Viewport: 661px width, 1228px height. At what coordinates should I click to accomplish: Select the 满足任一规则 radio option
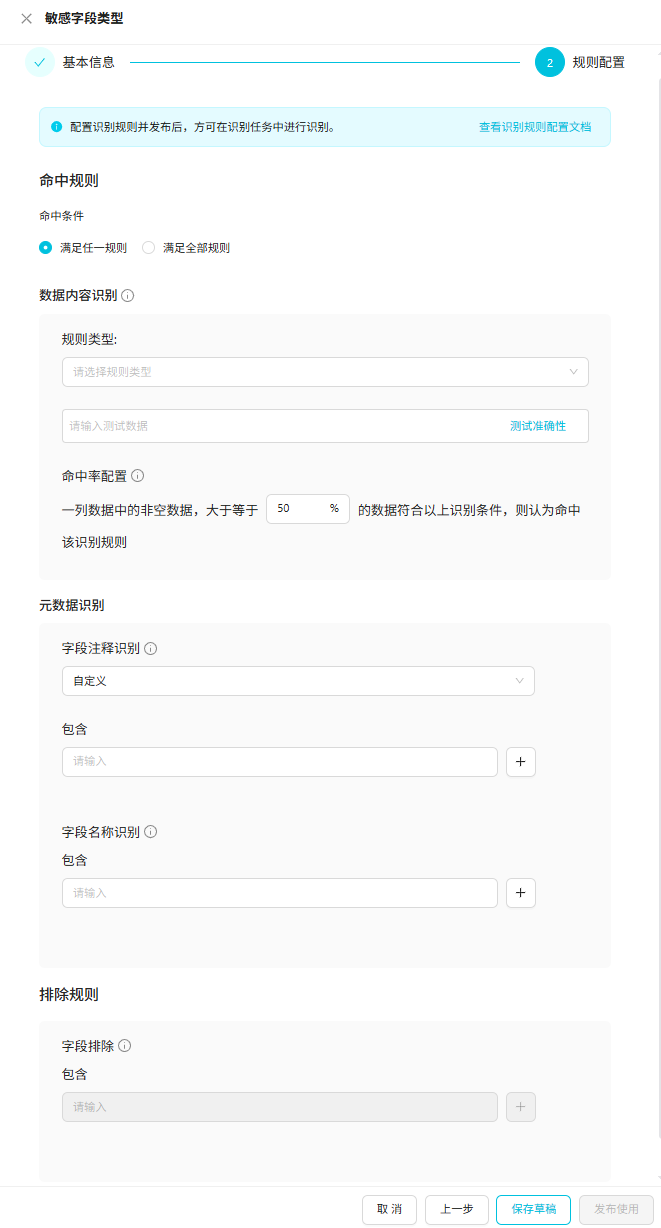[45, 248]
